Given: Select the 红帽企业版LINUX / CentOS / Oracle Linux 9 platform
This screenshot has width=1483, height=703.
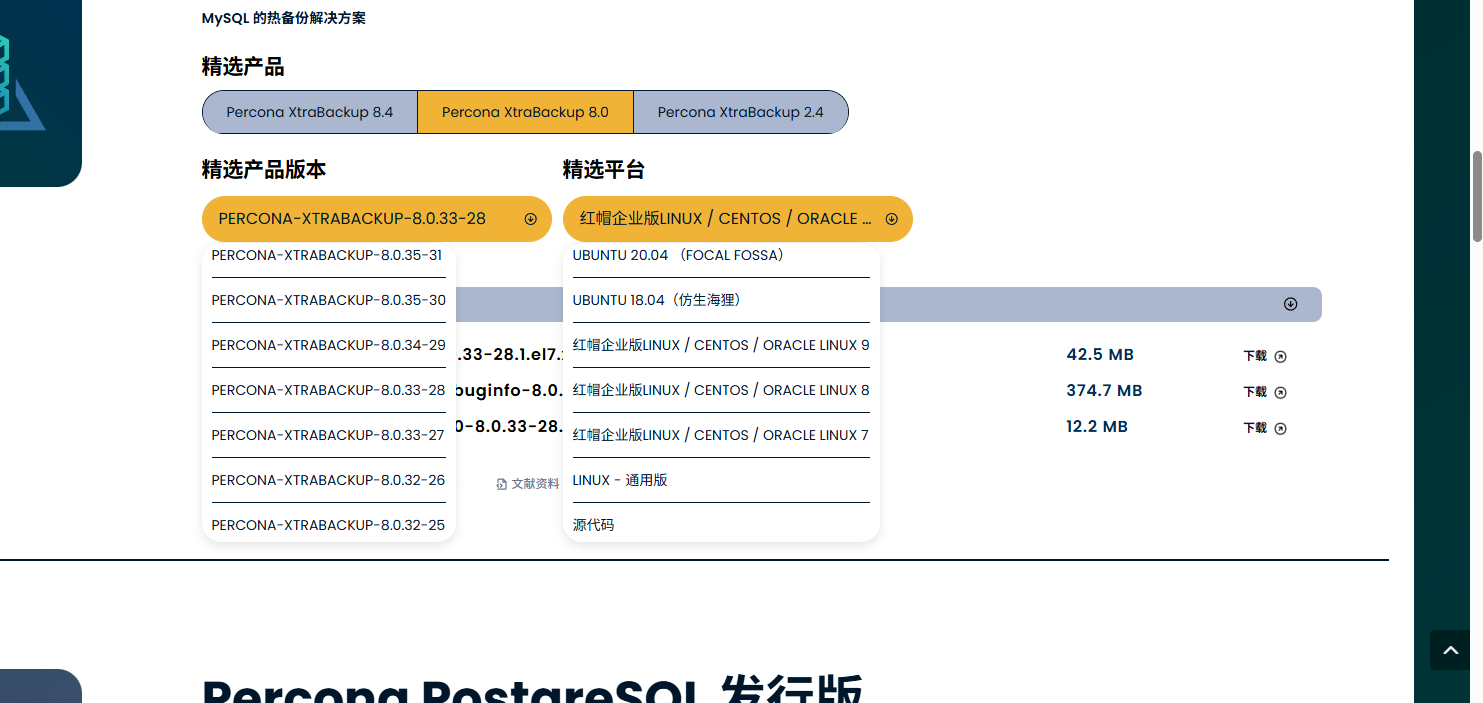Looking at the screenshot, I should (x=720, y=345).
